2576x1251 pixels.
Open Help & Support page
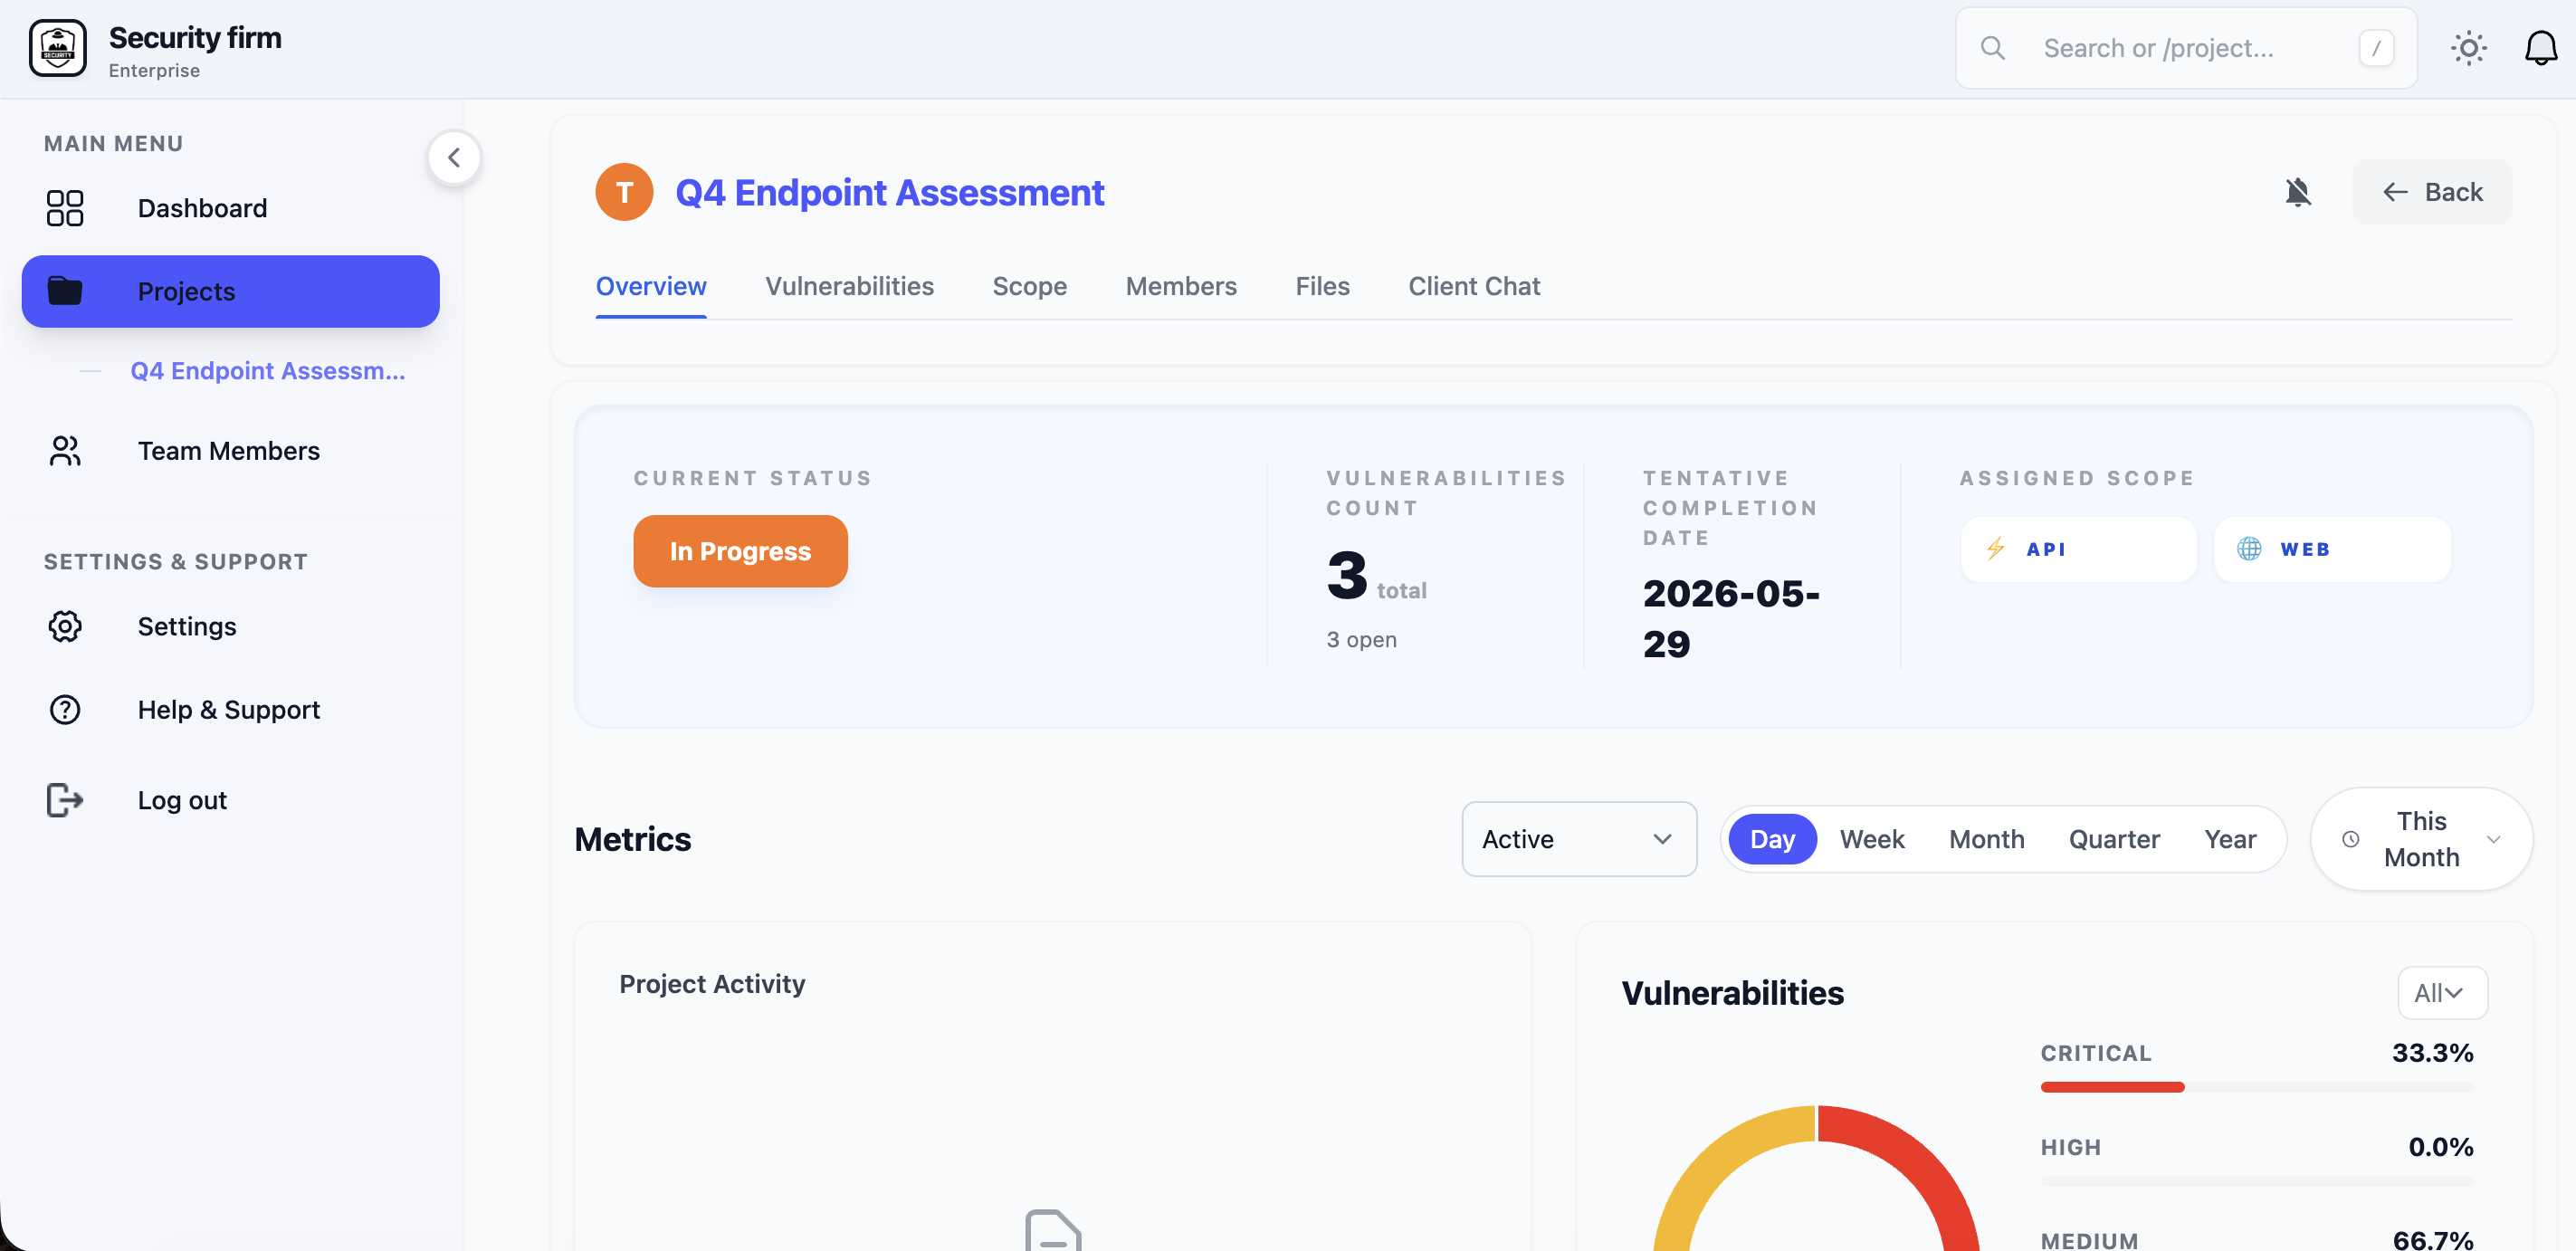pos(230,710)
